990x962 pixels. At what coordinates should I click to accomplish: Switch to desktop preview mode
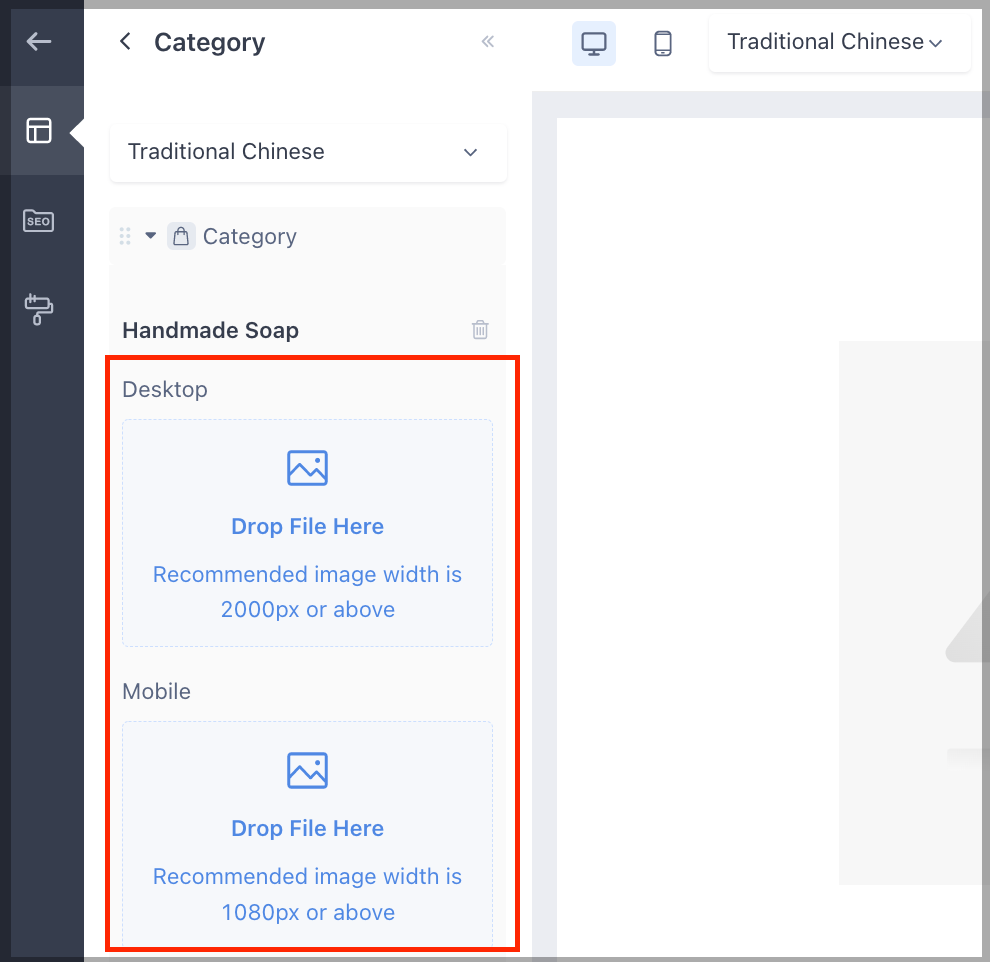[x=593, y=44]
